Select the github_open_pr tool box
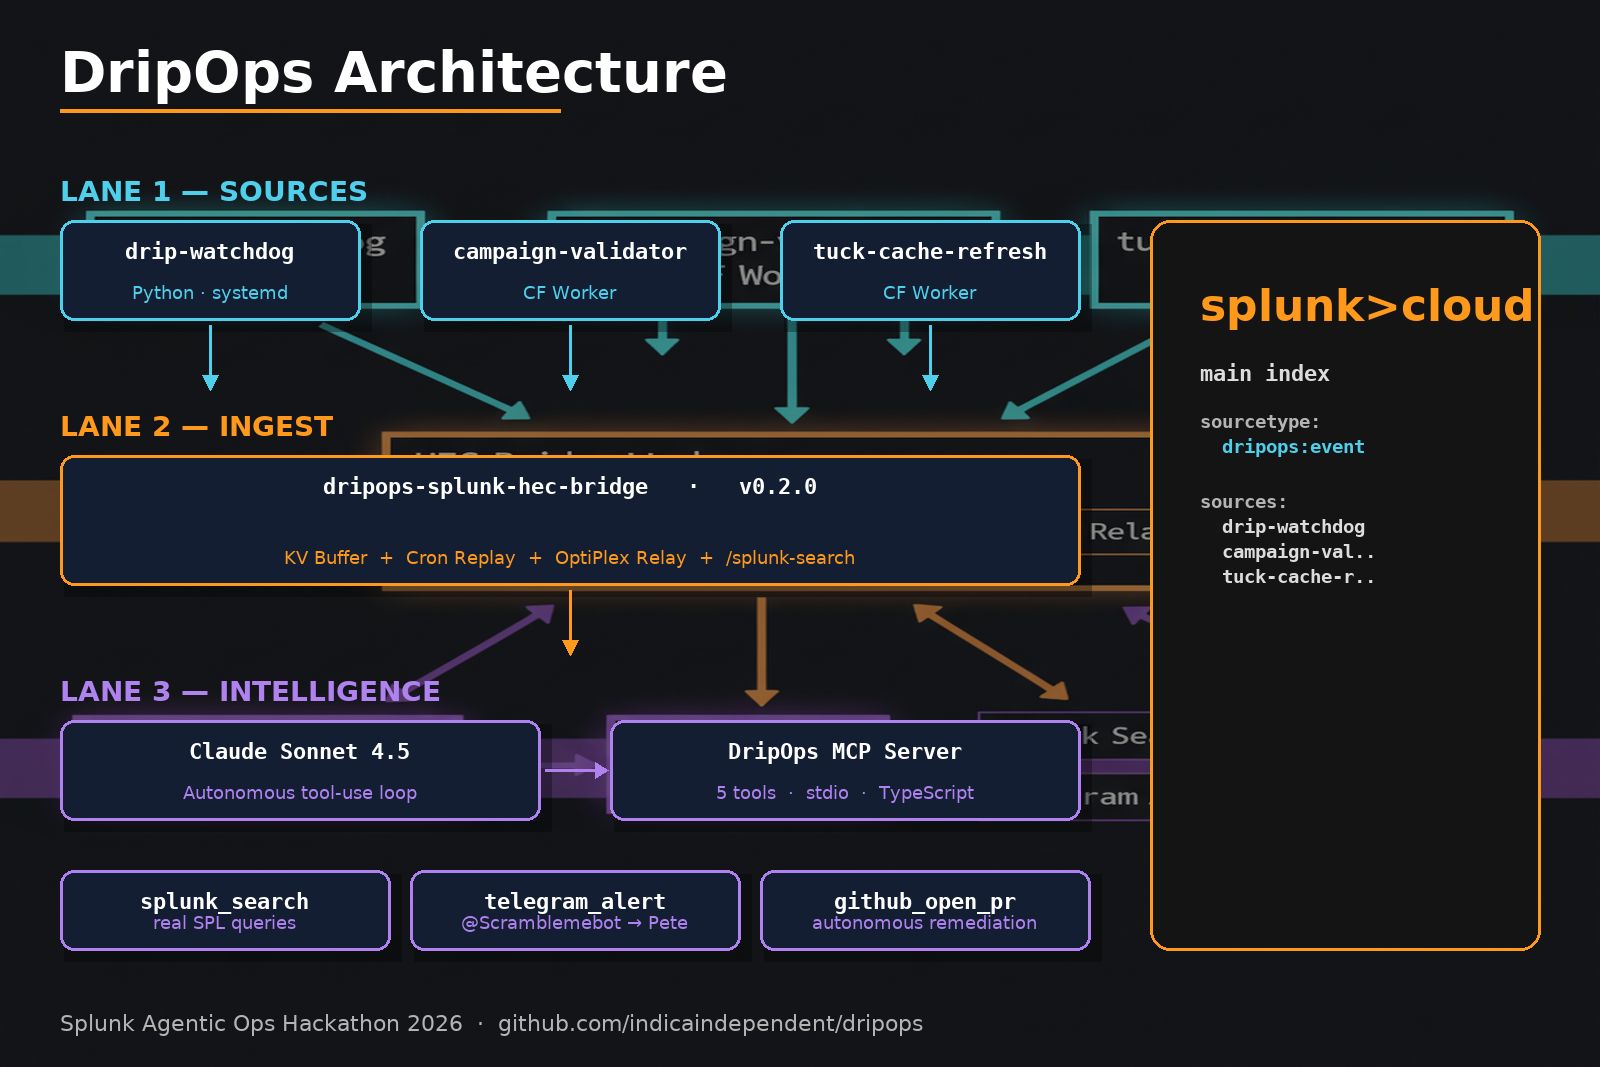 pyautogui.click(x=925, y=910)
